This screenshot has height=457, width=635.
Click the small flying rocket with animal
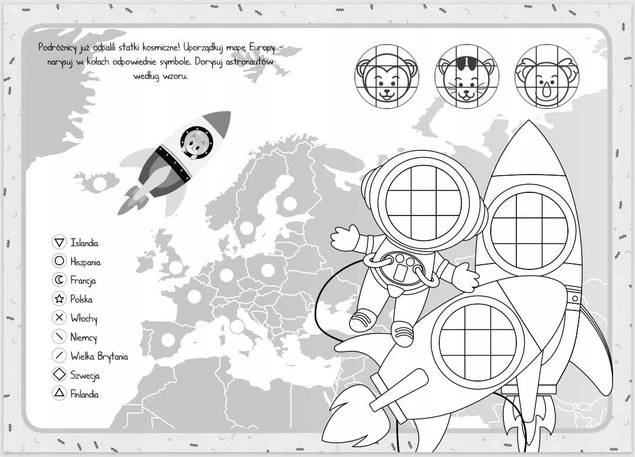pyautogui.click(x=177, y=160)
